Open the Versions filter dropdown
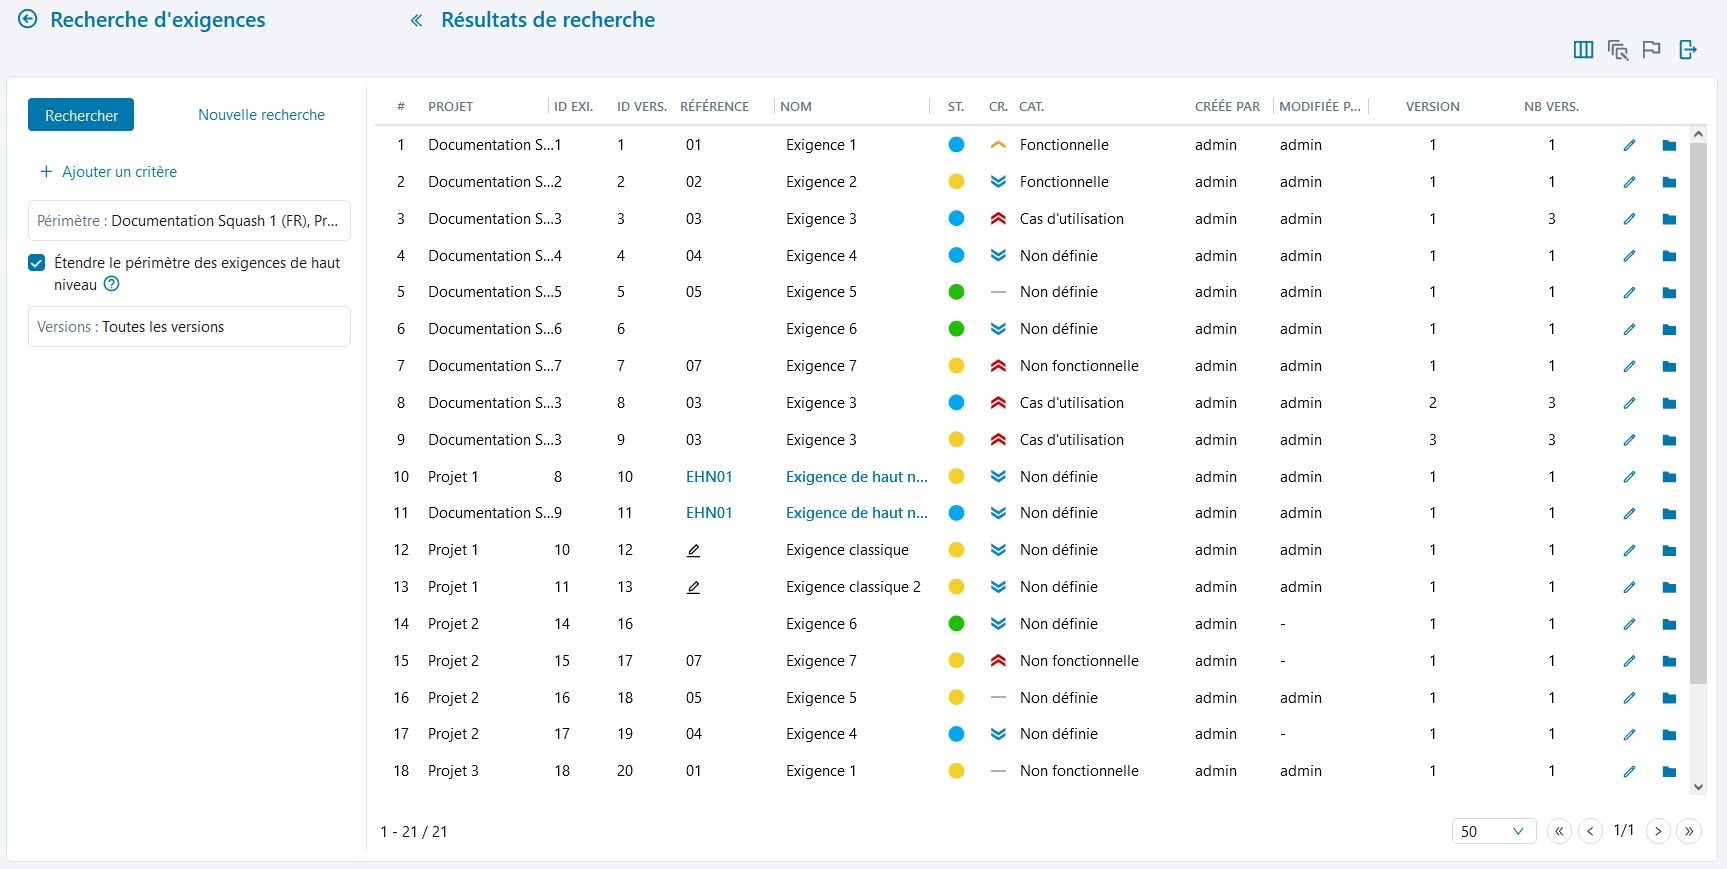This screenshot has height=869, width=1727. click(189, 327)
